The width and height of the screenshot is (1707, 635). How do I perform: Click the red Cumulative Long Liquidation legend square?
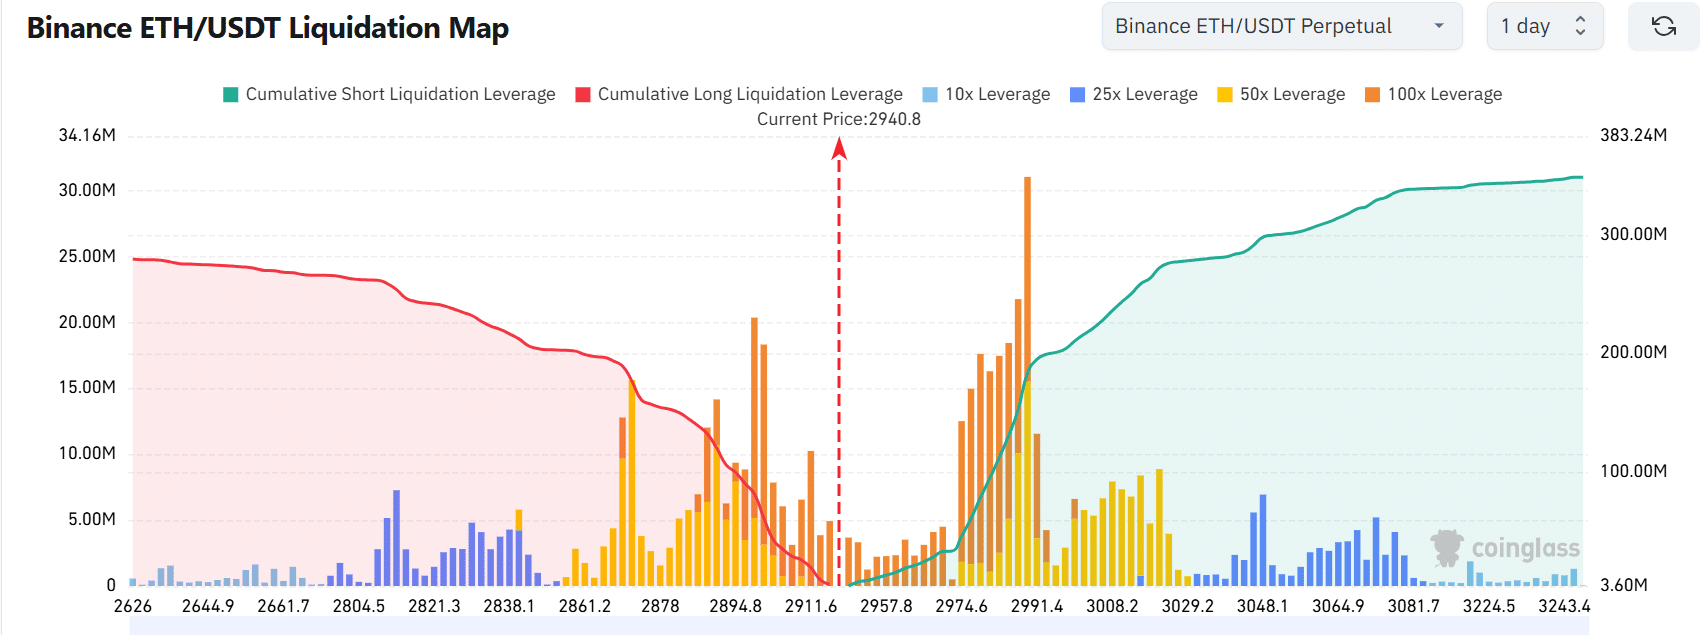(x=581, y=93)
